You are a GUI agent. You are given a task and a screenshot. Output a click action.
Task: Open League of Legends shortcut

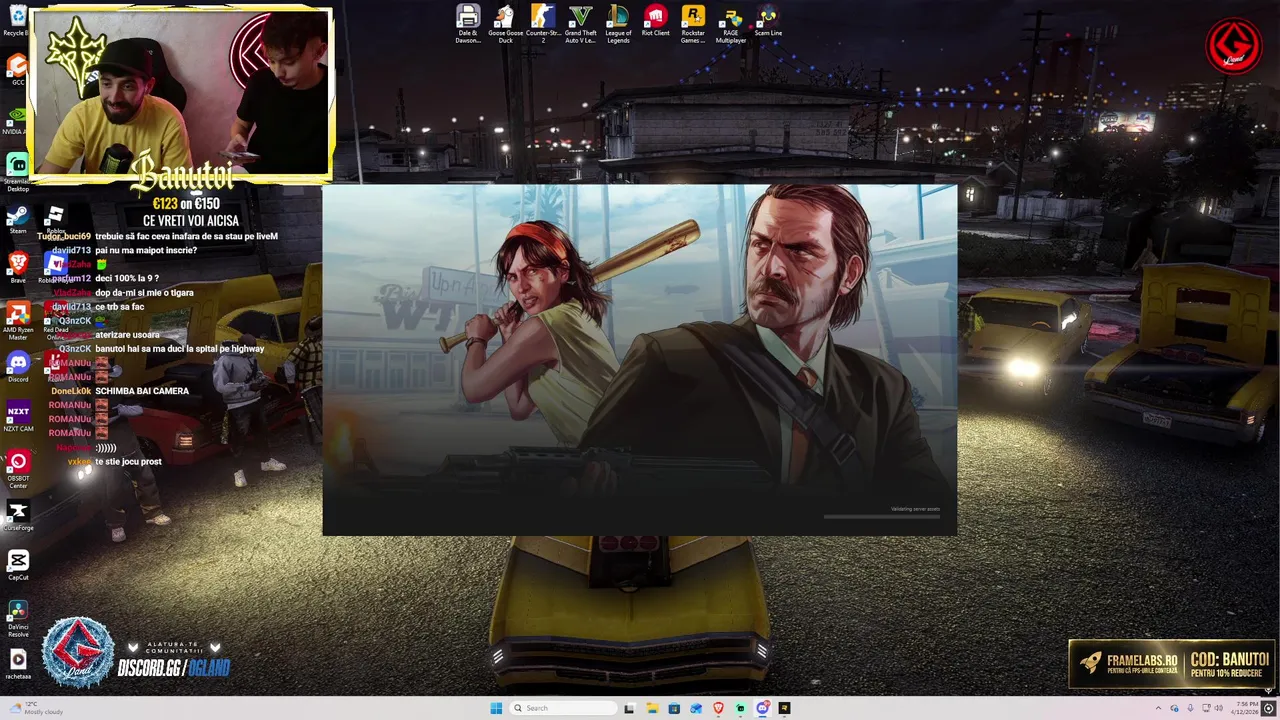(618, 24)
